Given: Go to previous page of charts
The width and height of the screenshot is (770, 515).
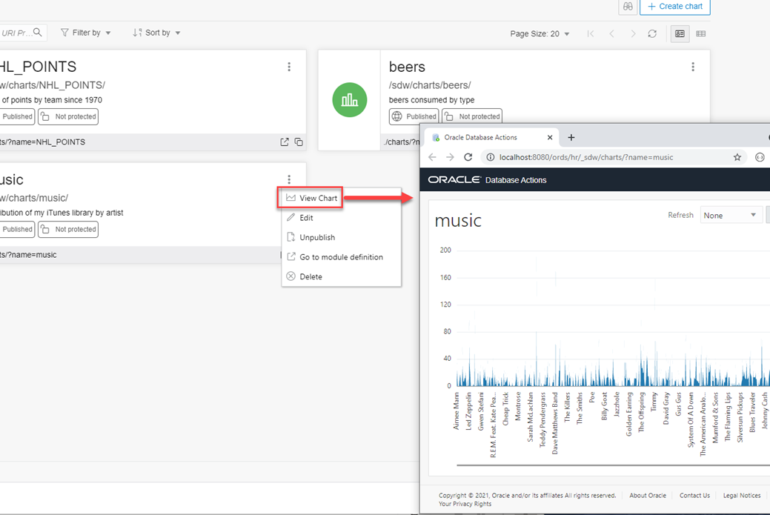Looking at the screenshot, I should [x=611, y=34].
